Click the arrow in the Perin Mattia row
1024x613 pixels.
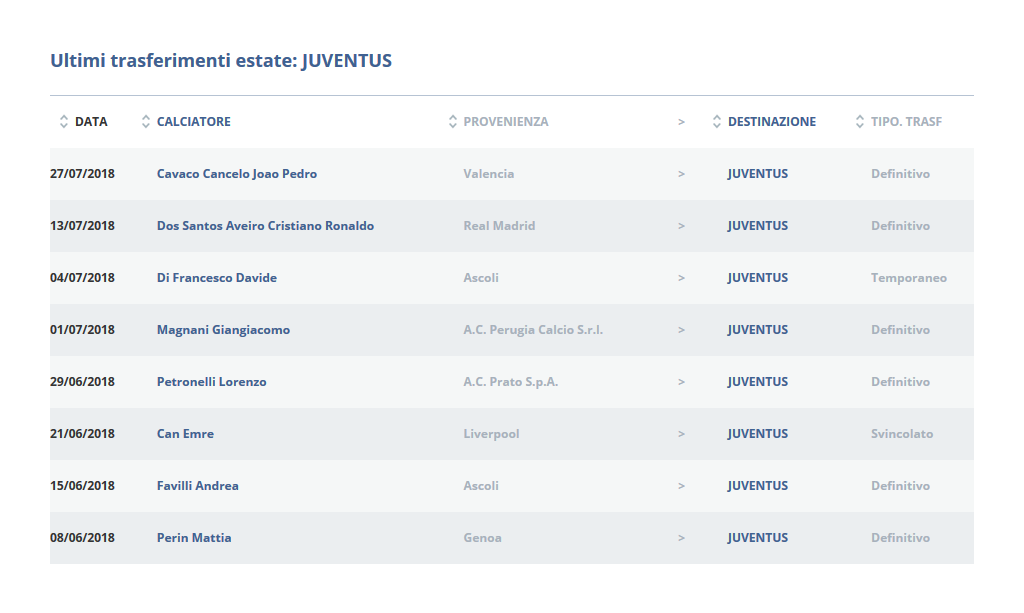click(x=681, y=538)
